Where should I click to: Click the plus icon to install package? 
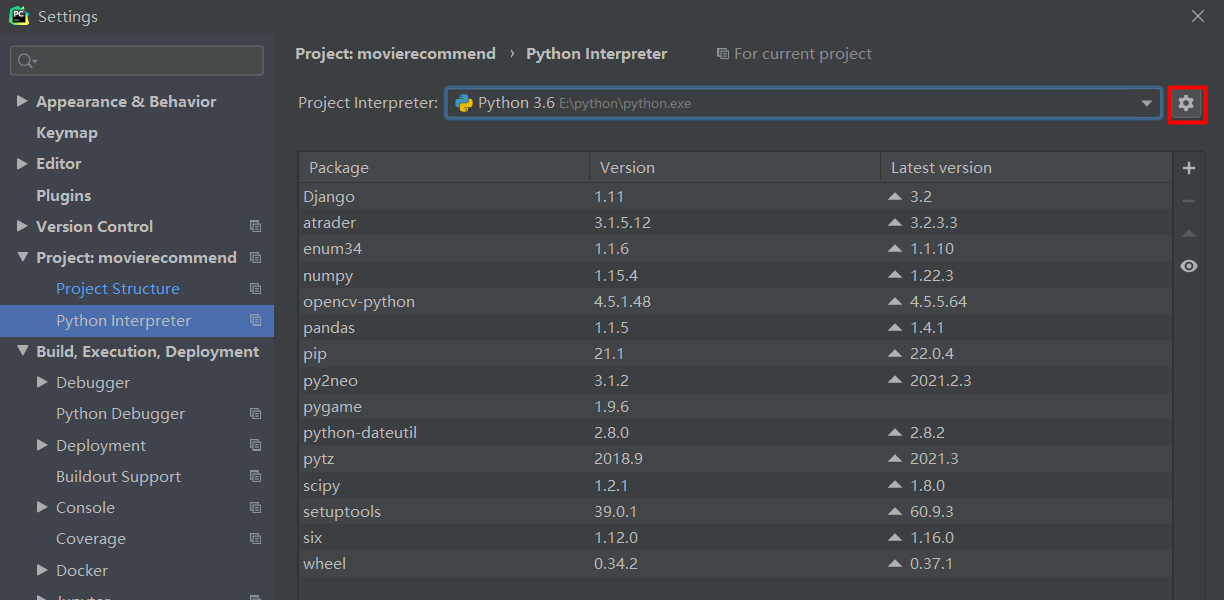tap(1189, 168)
